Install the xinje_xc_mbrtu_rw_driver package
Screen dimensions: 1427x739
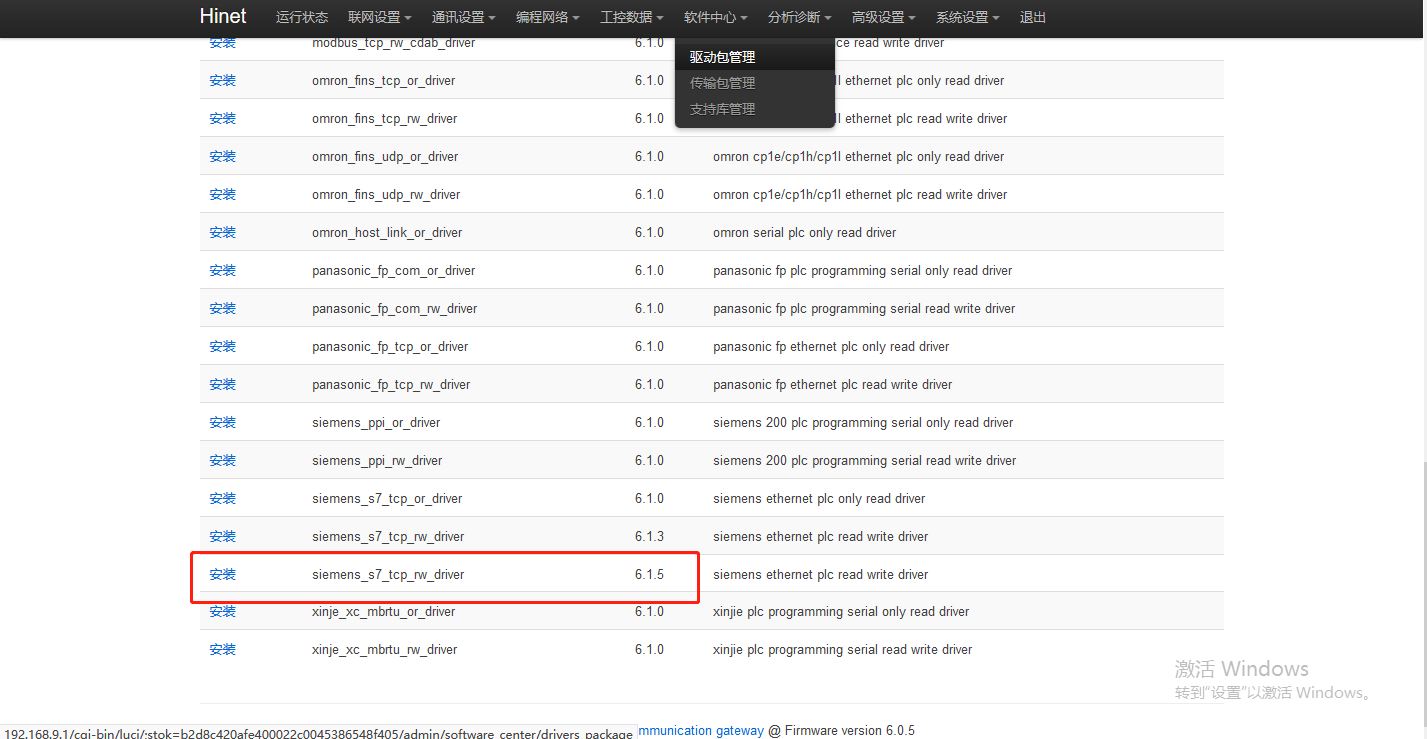(x=222, y=649)
